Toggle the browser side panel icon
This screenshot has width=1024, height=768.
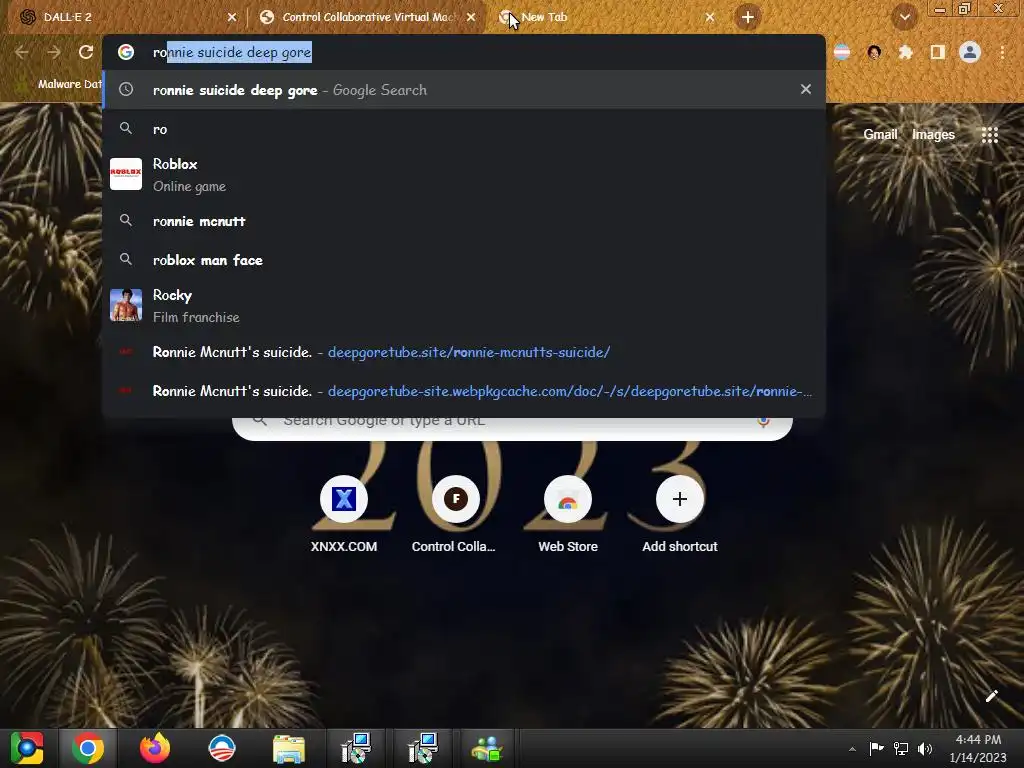click(x=937, y=52)
